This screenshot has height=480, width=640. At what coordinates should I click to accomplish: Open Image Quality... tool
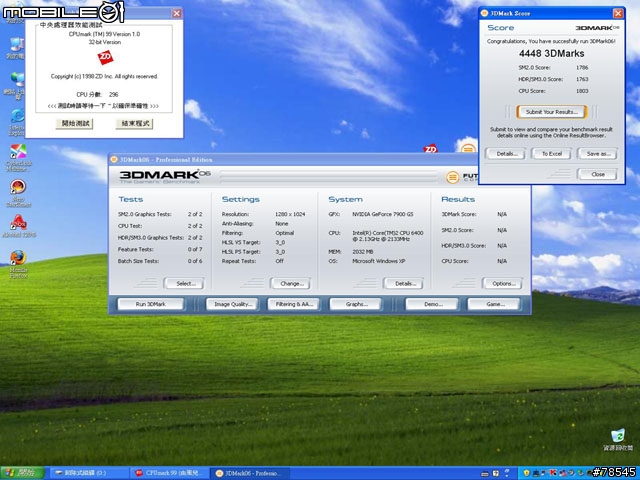click(x=232, y=304)
